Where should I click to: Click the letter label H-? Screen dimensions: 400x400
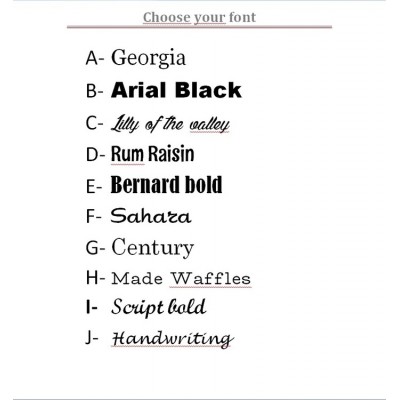click(95, 278)
